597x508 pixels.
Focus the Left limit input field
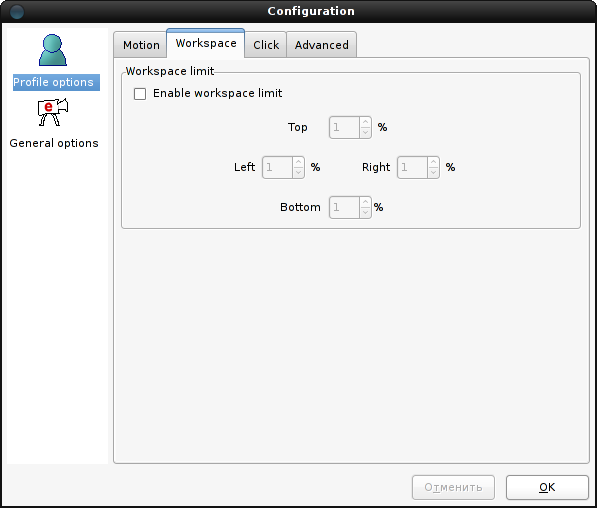coord(277,167)
